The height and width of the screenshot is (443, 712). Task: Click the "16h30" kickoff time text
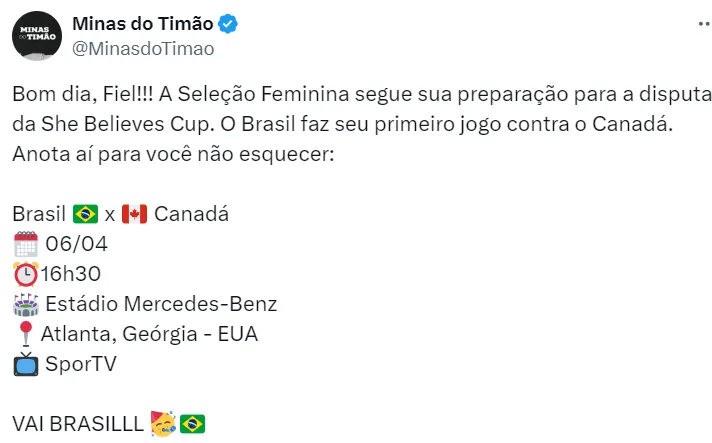click(x=72, y=274)
